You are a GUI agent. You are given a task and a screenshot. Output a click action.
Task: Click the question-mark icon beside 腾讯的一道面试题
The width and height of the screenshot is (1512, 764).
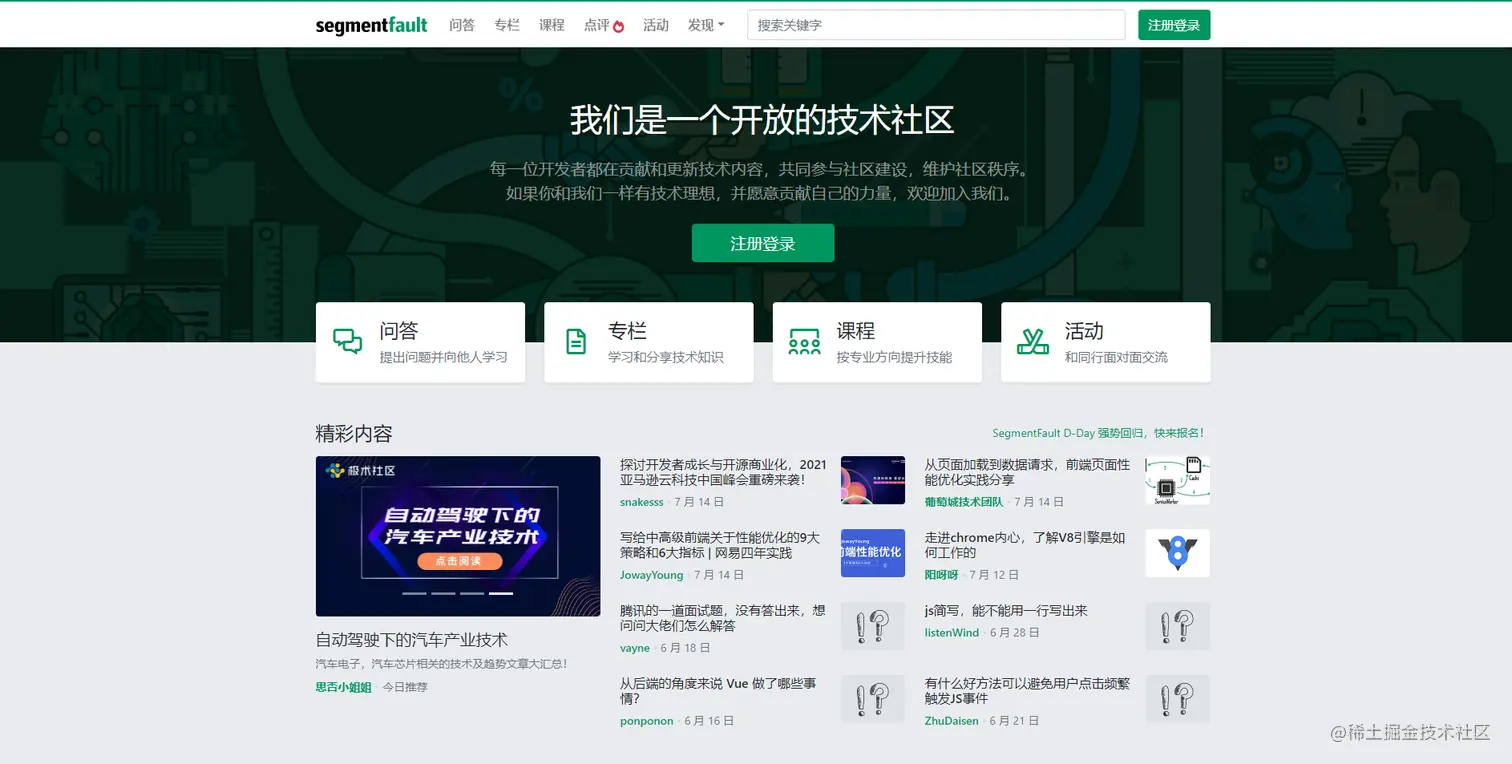(x=873, y=626)
